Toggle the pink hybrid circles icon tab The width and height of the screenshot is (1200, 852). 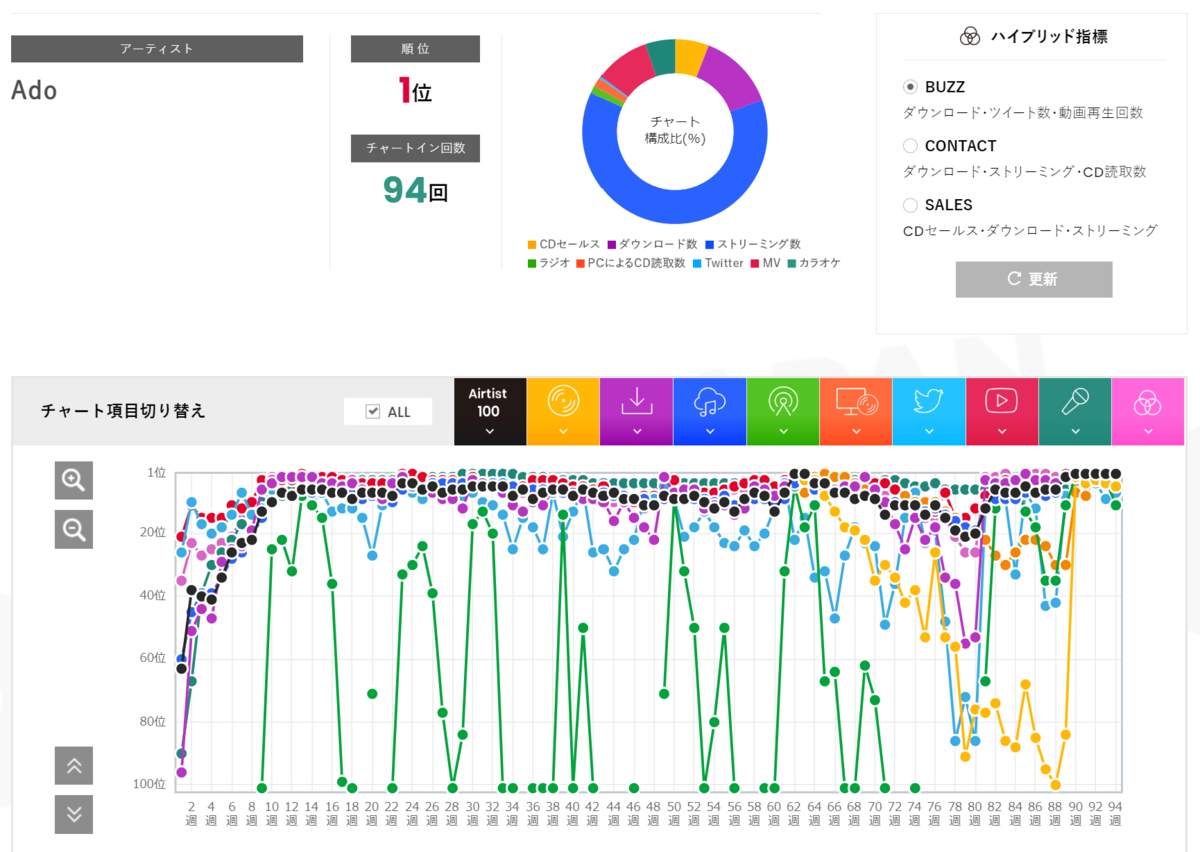[x=1148, y=412]
